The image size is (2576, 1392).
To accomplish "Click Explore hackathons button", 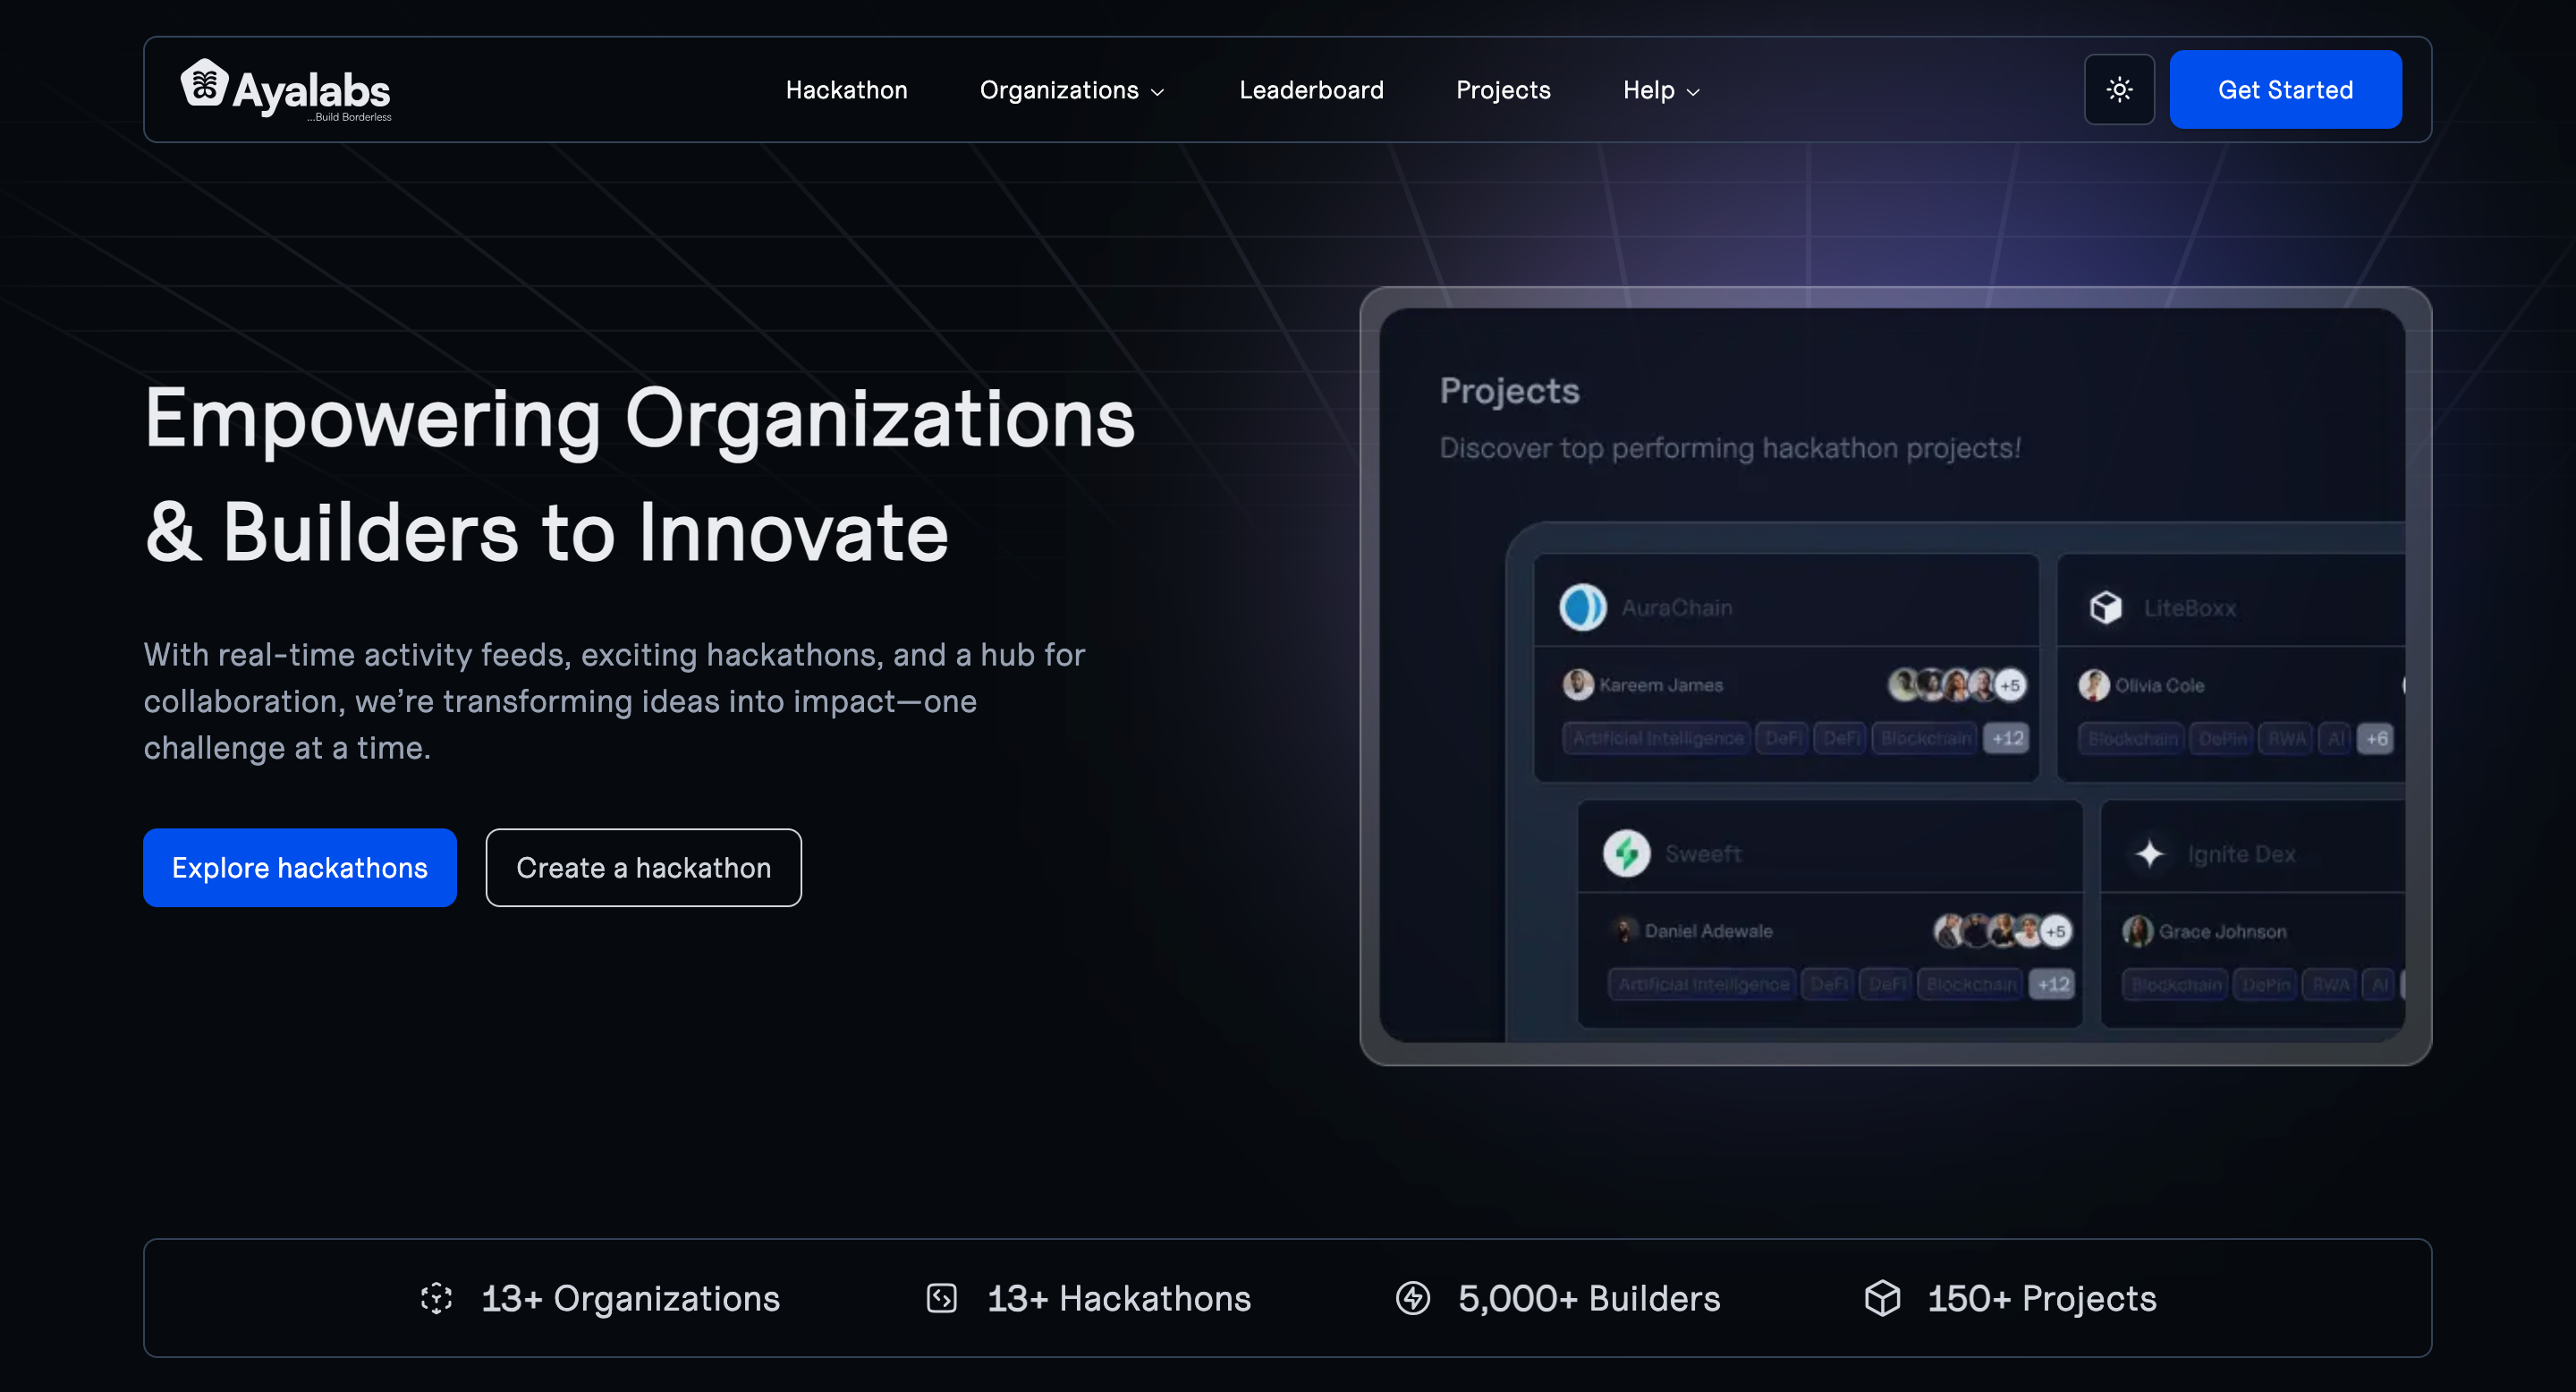I will [299, 867].
